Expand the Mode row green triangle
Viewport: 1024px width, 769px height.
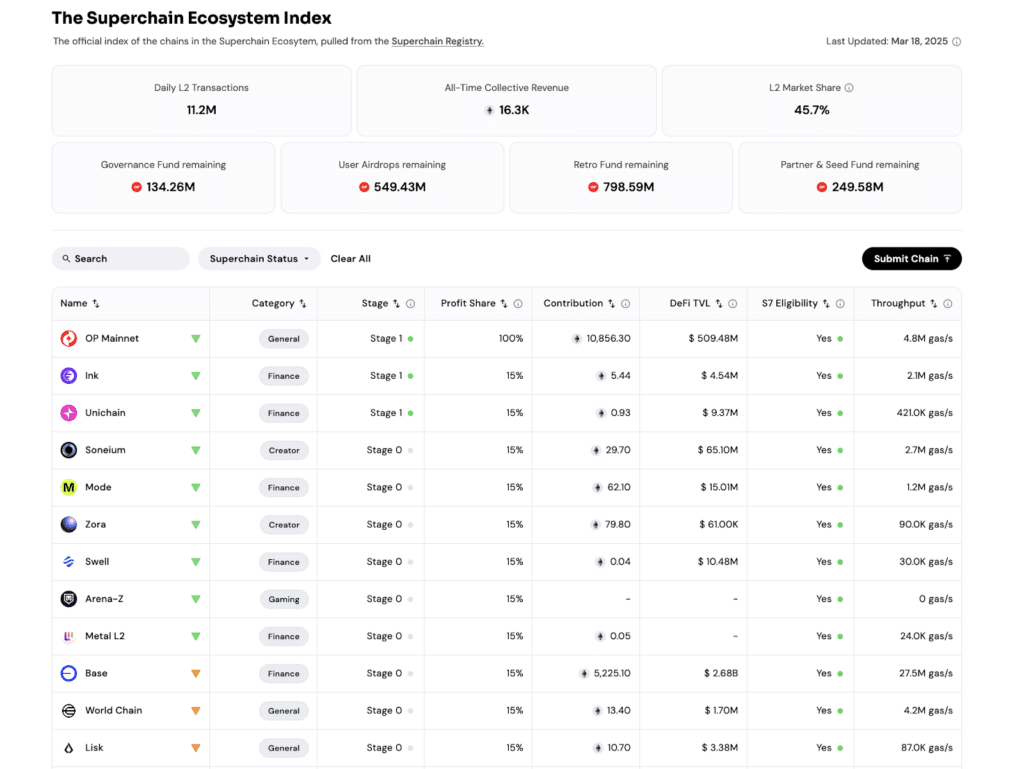tap(195, 488)
